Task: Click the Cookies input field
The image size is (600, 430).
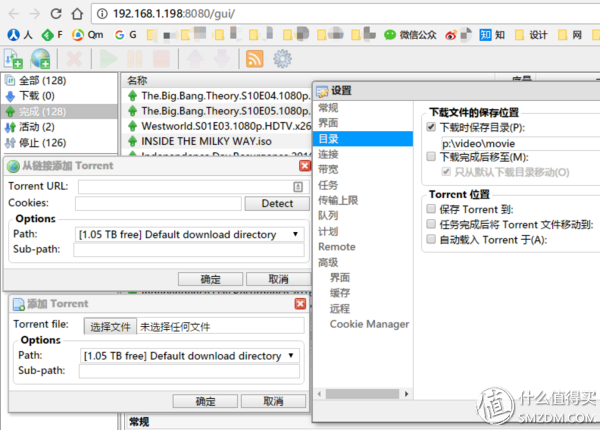Action: click(158, 204)
